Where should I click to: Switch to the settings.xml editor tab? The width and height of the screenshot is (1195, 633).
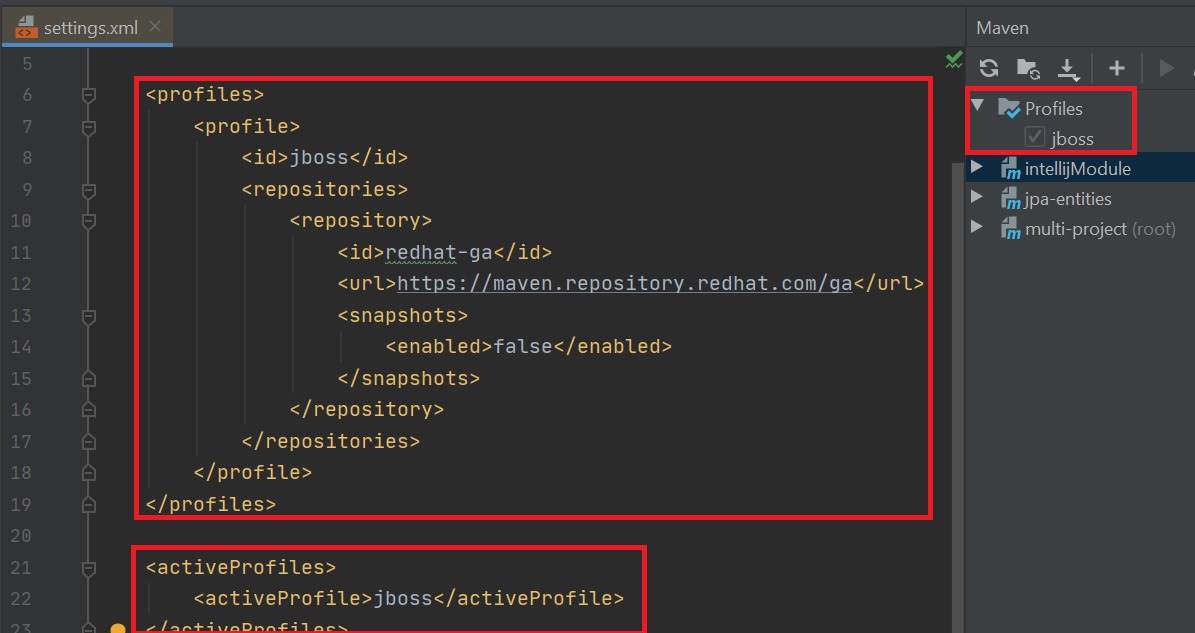click(90, 28)
